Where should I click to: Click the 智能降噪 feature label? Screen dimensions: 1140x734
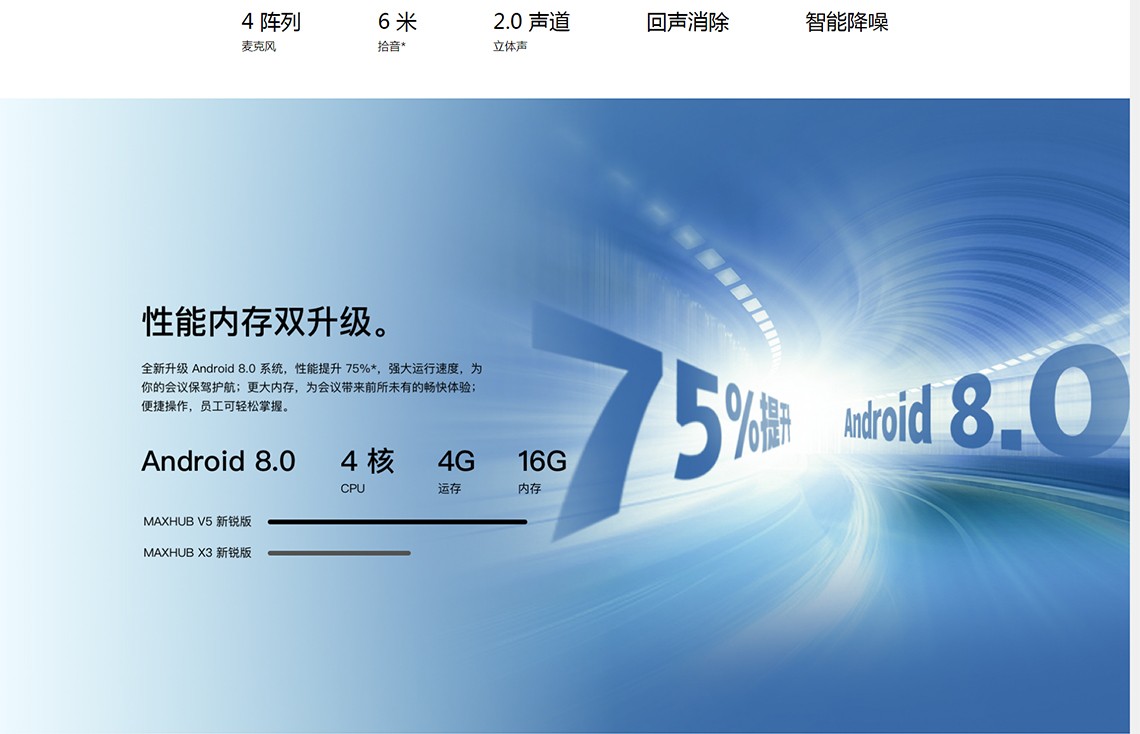pyautogui.click(x=846, y=22)
